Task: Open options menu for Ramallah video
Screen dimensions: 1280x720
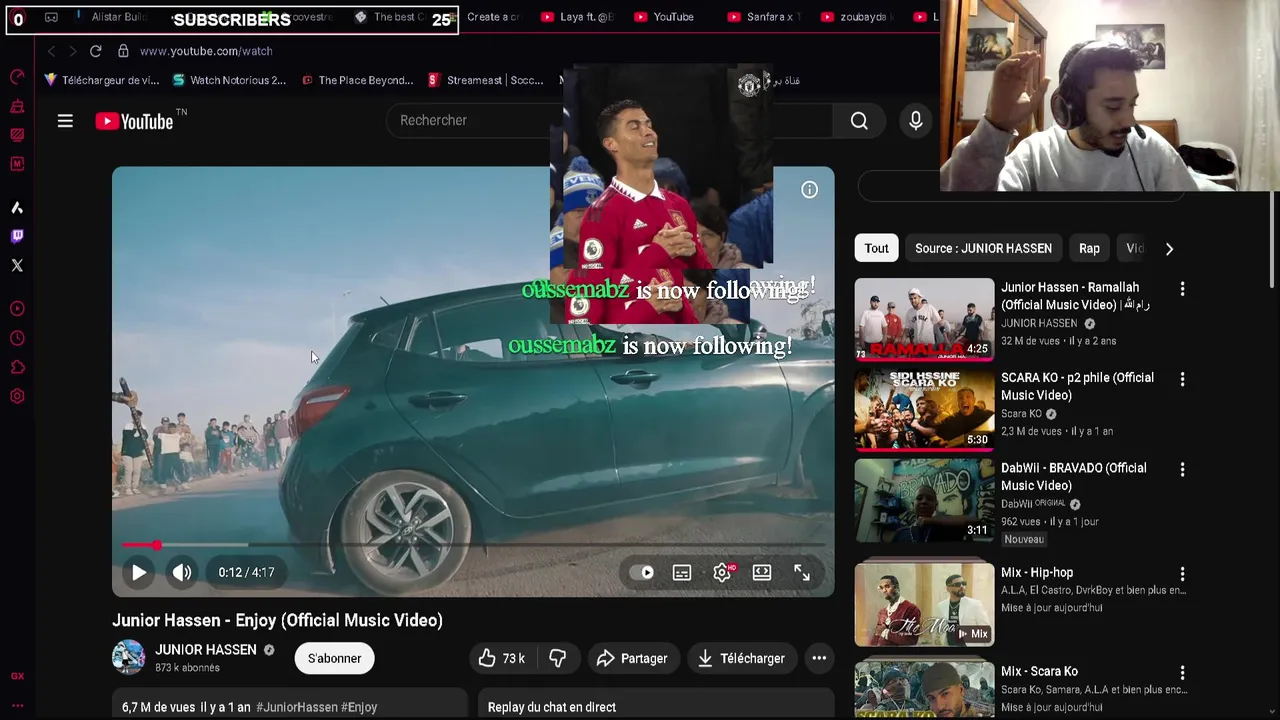Action: click(1182, 289)
